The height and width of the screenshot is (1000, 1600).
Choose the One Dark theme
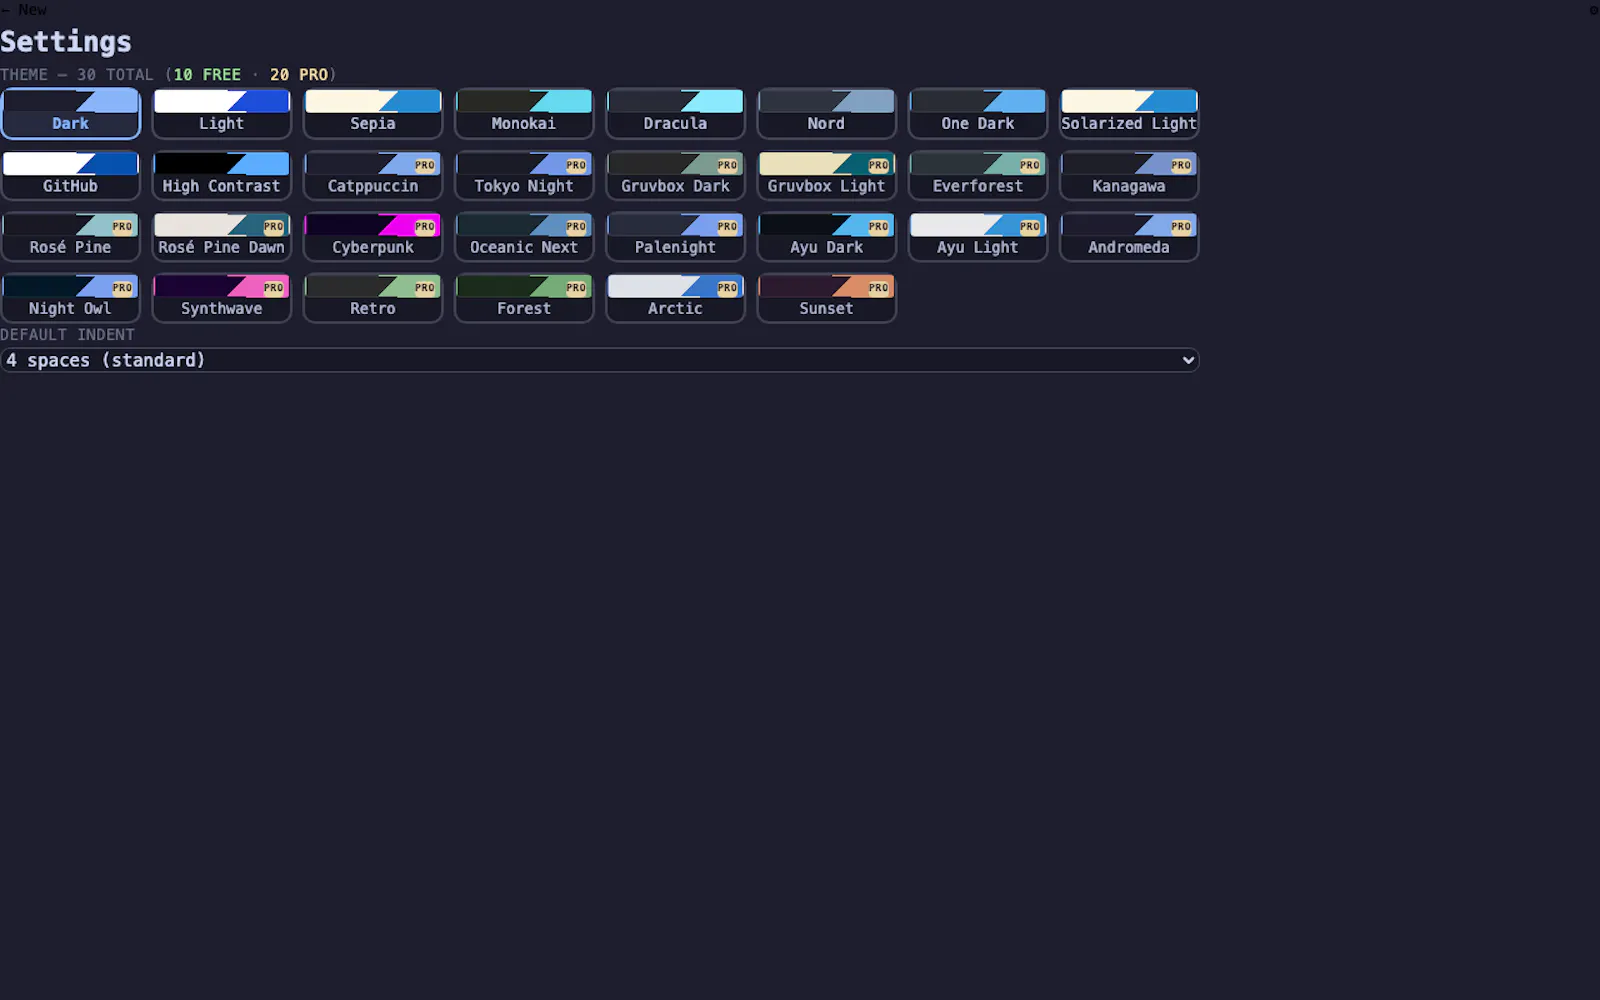click(978, 113)
